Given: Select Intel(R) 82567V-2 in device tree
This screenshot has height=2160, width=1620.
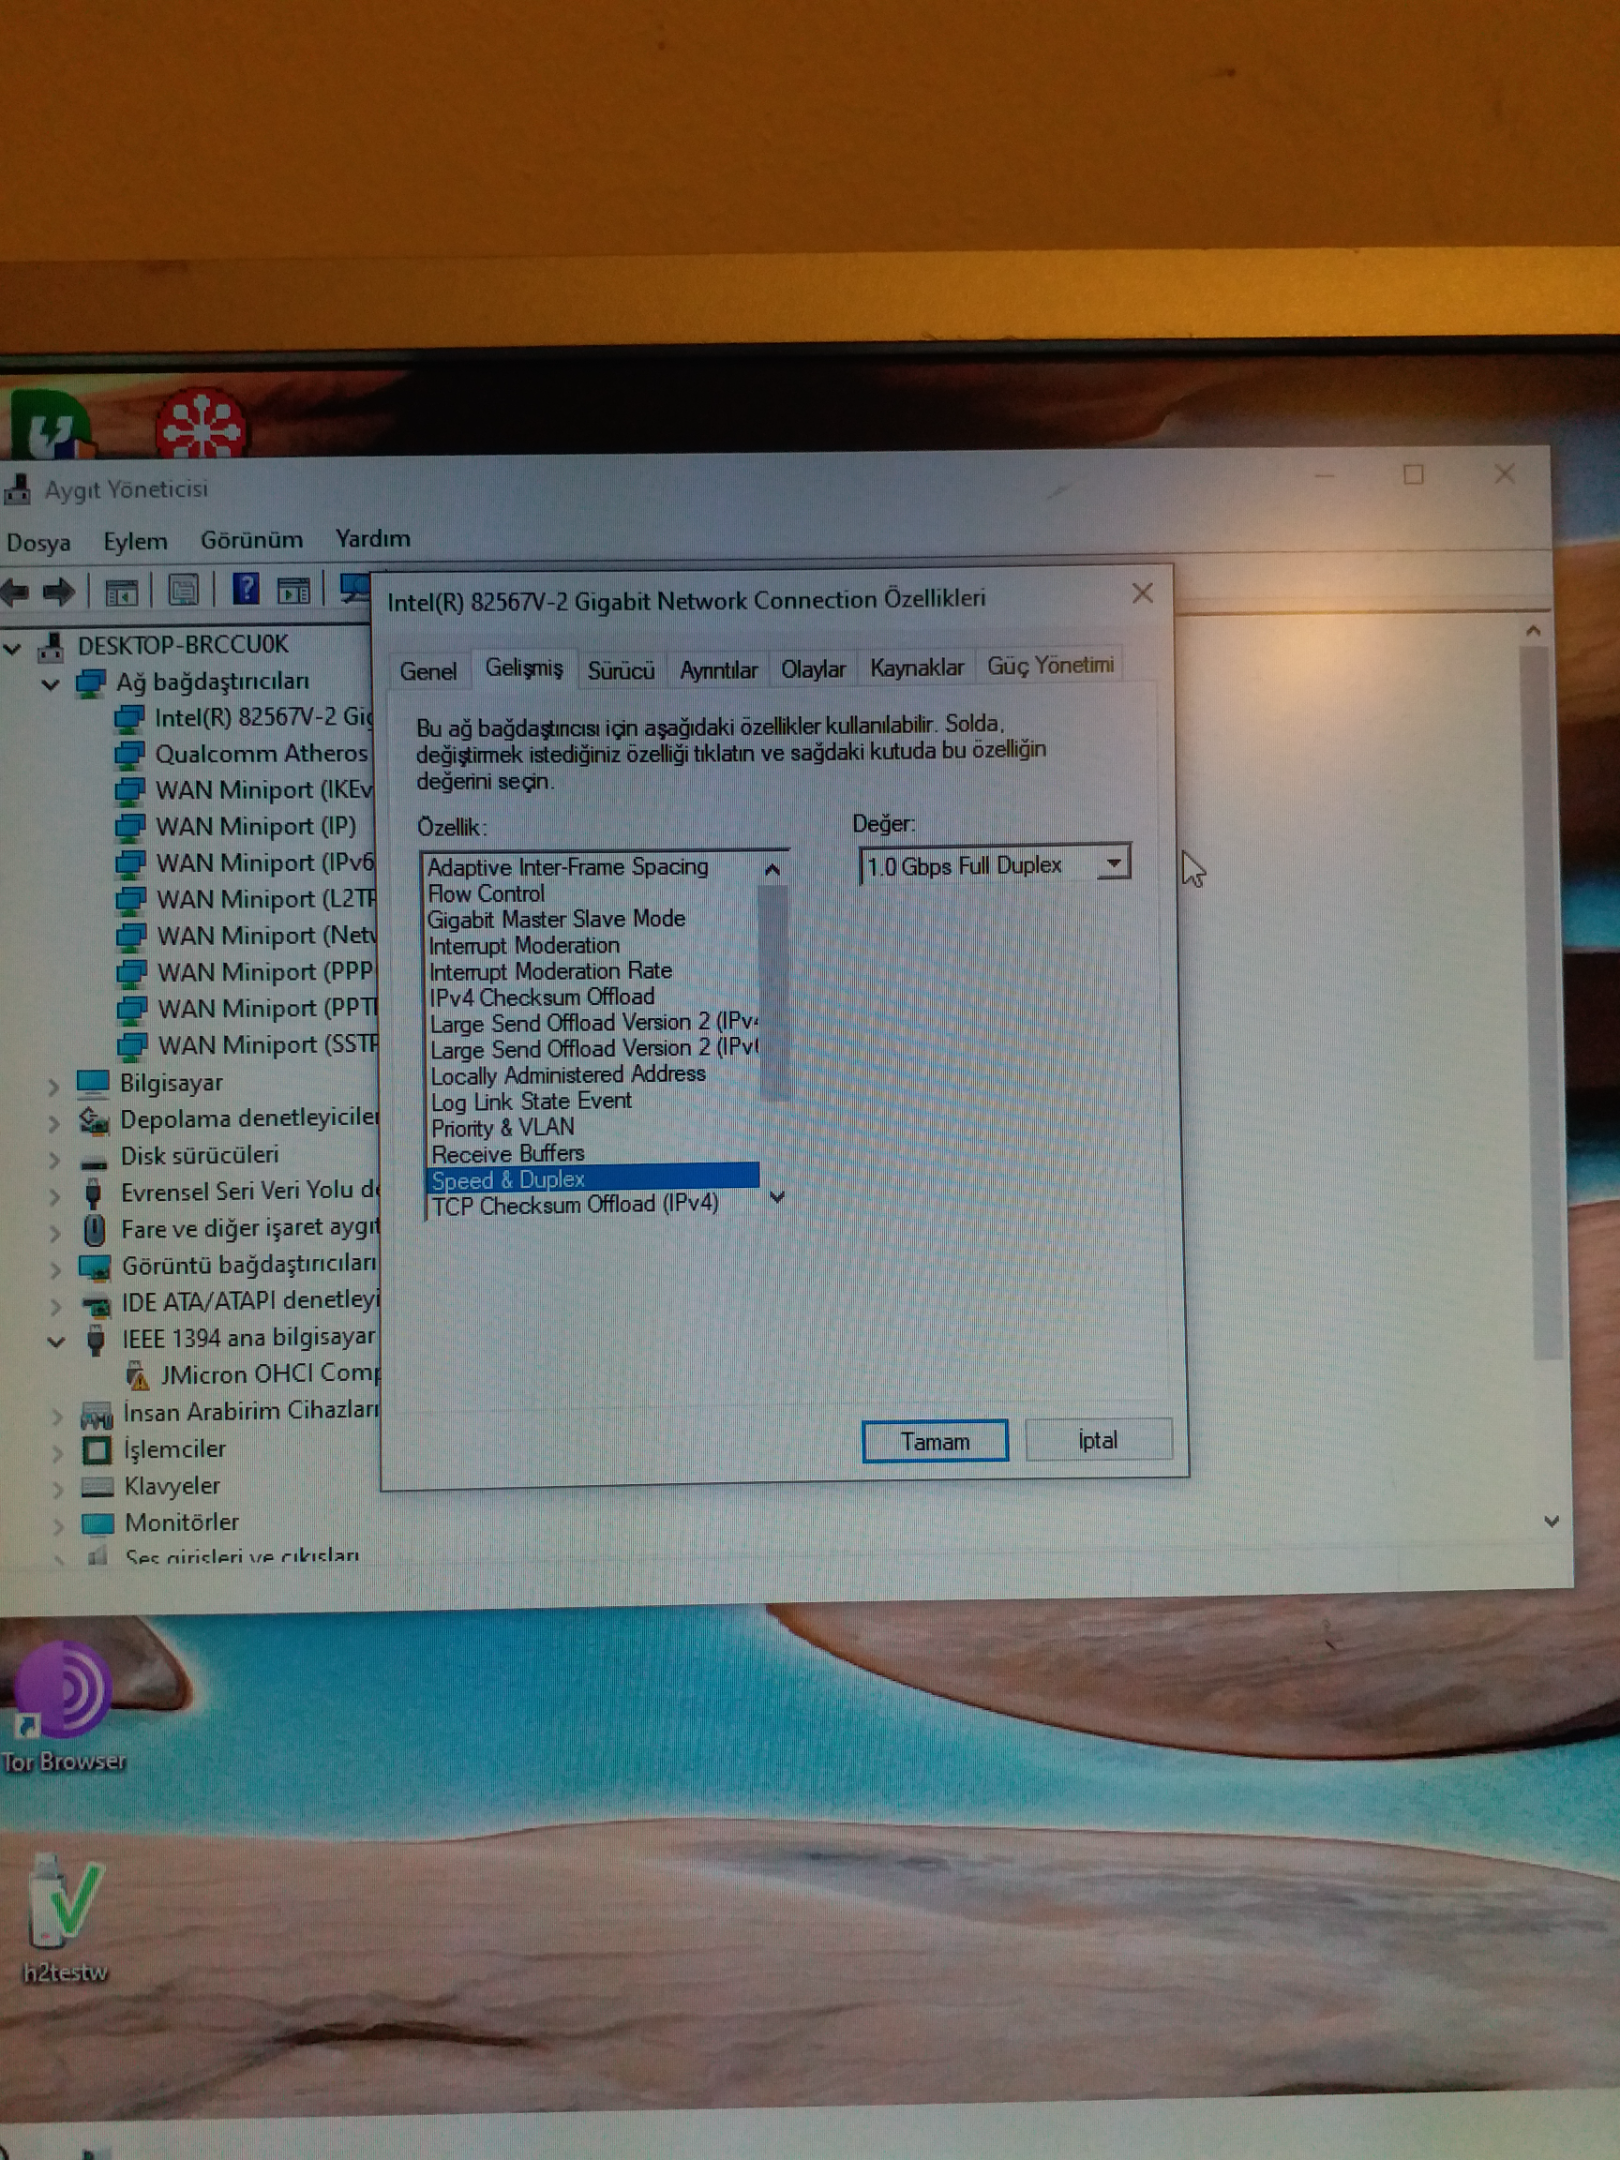Looking at the screenshot, I should click(263, 718).
